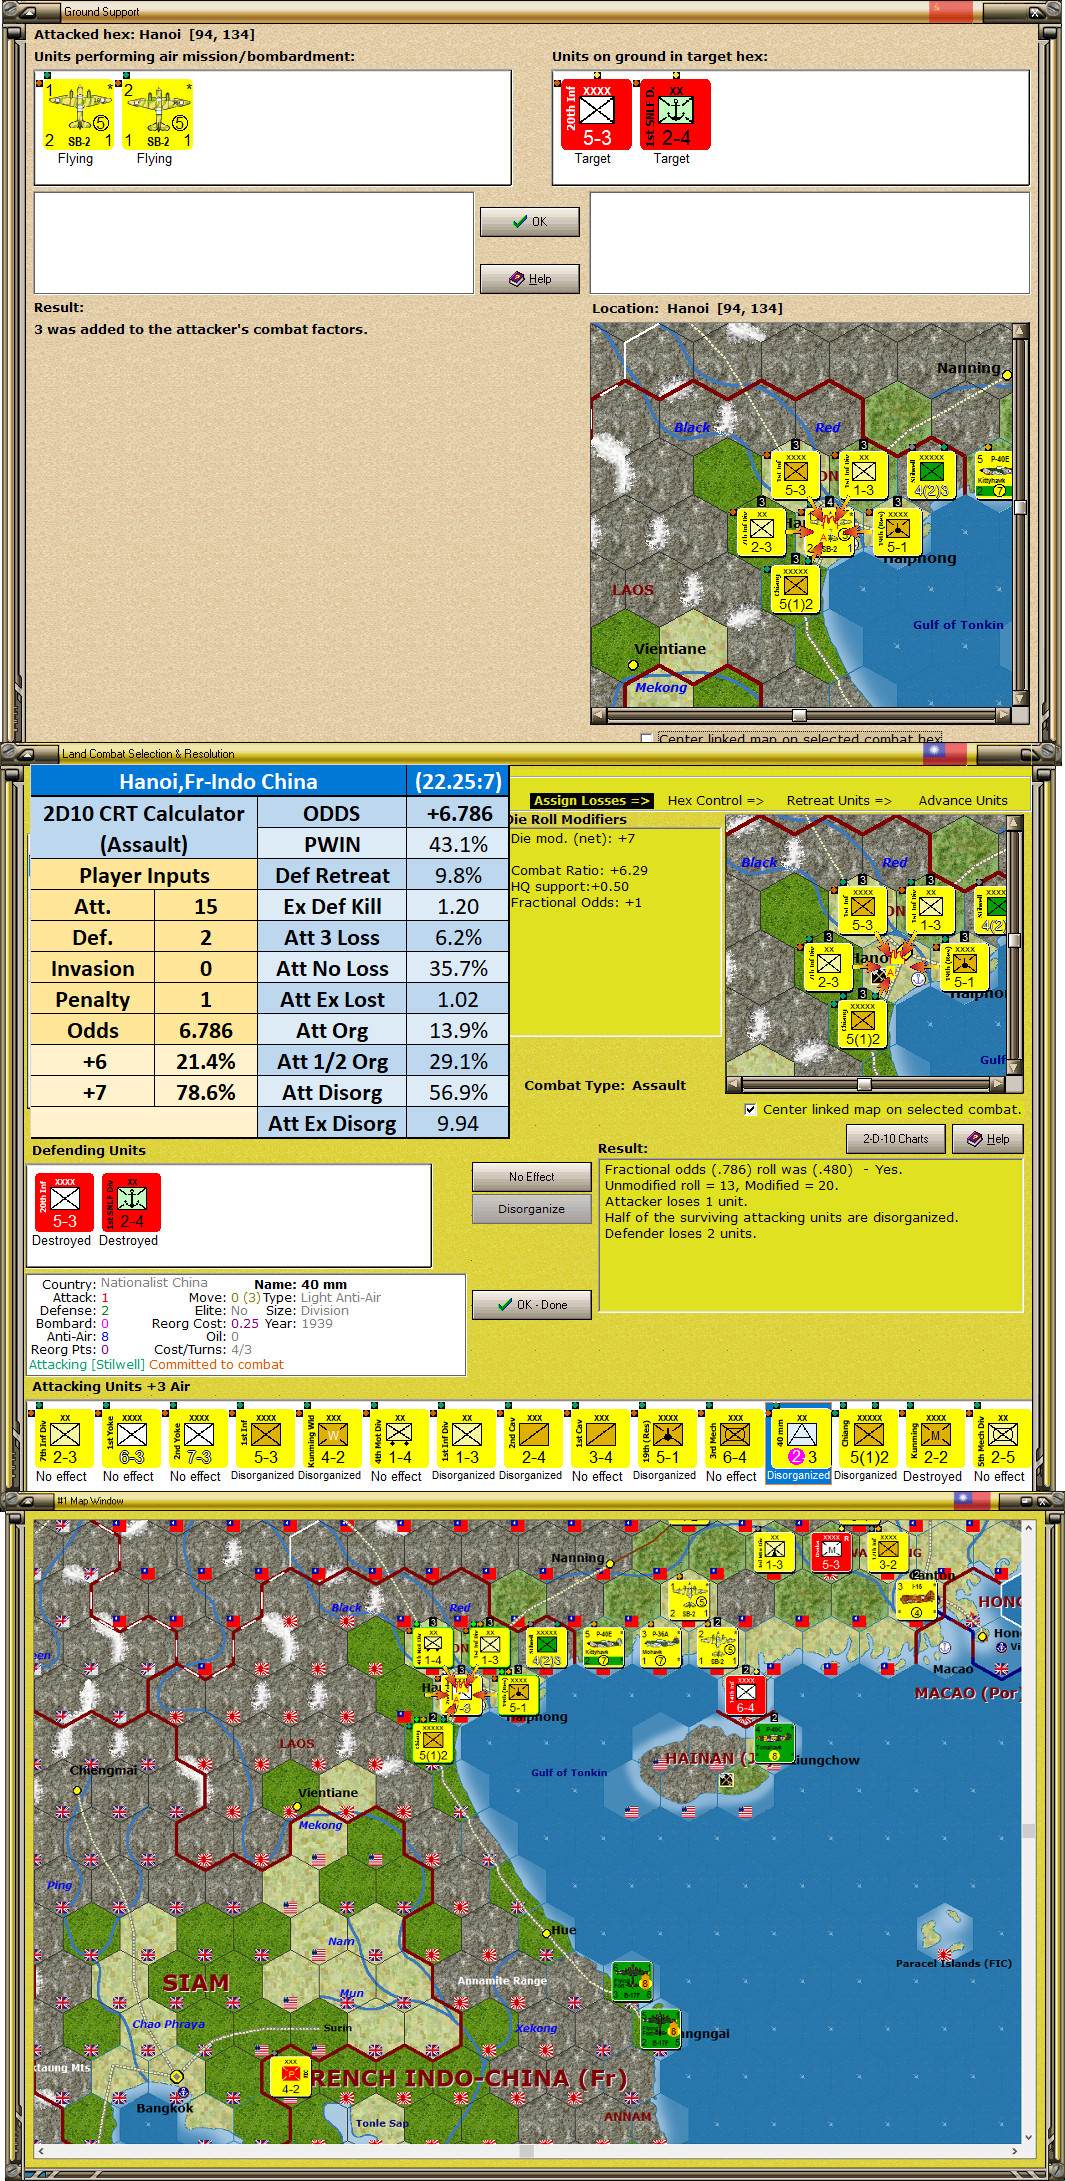The image size is (1065, 2181).
Task: Click the red 6-4 unit north of Hainan
Action: pos(745,1695)
